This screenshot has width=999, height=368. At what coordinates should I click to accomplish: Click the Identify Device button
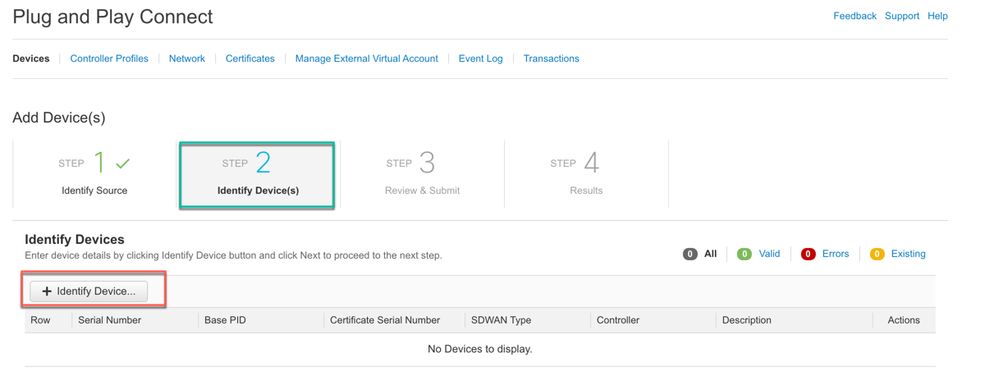coord(89,291)
